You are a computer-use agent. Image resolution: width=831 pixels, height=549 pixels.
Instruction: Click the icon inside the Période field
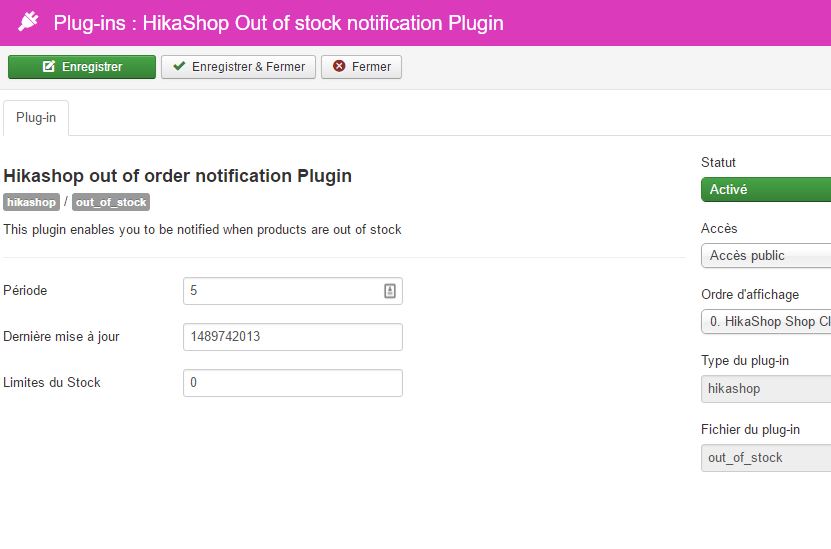[x=390, y=291]
